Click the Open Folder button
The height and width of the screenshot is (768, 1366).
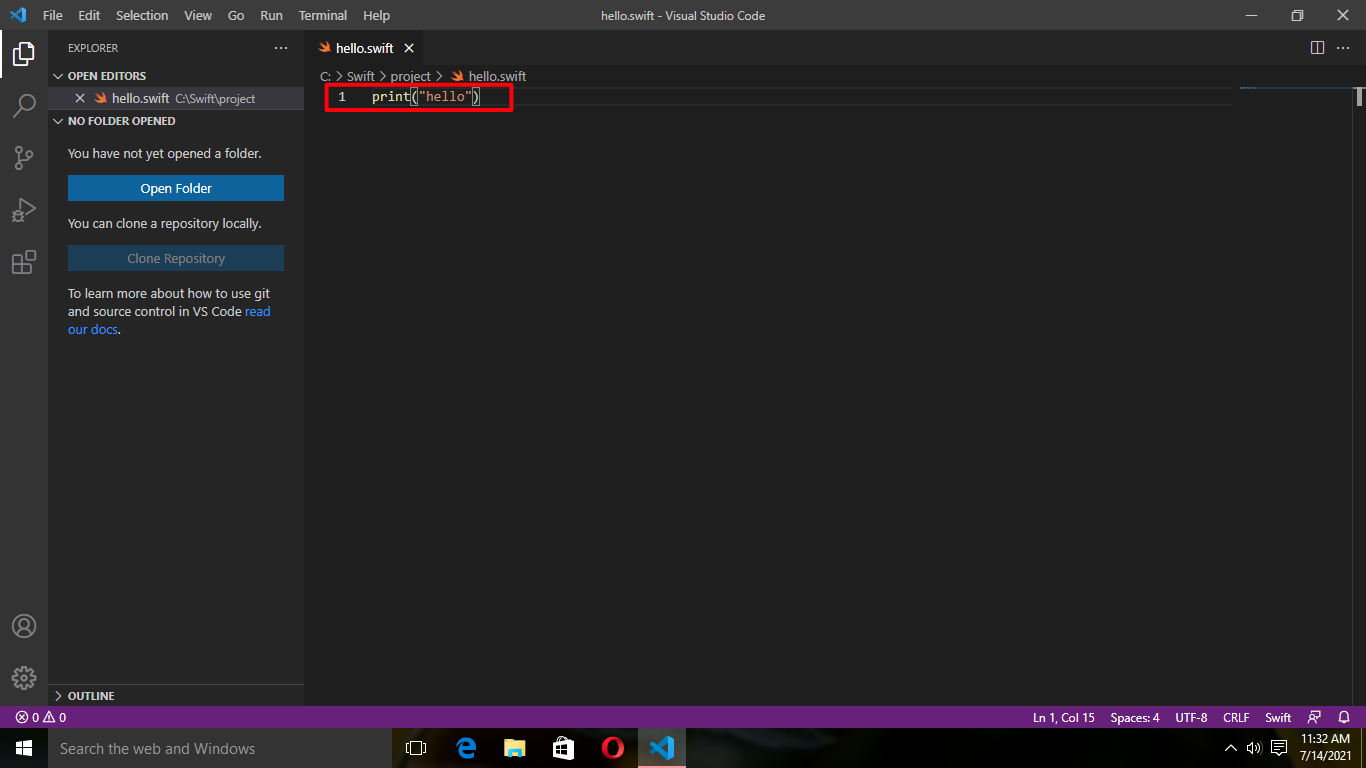coord(175,188)
